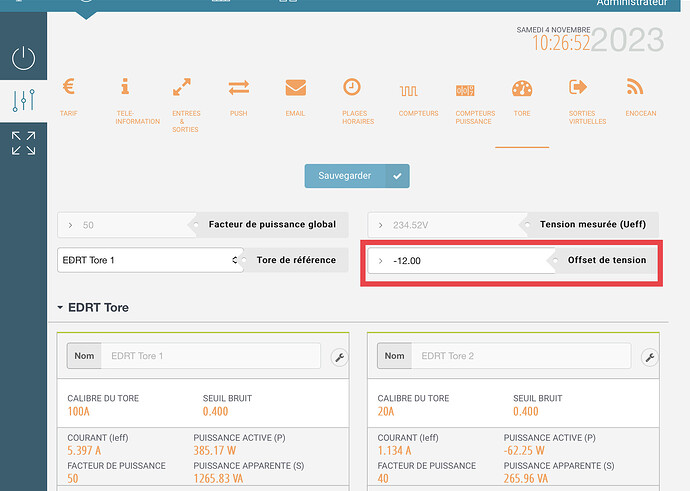Image resolution: width=690 pixels, height=491 pixels.
Task: Click the 1265.83 VA apparent power value
Action: (218, 478)
